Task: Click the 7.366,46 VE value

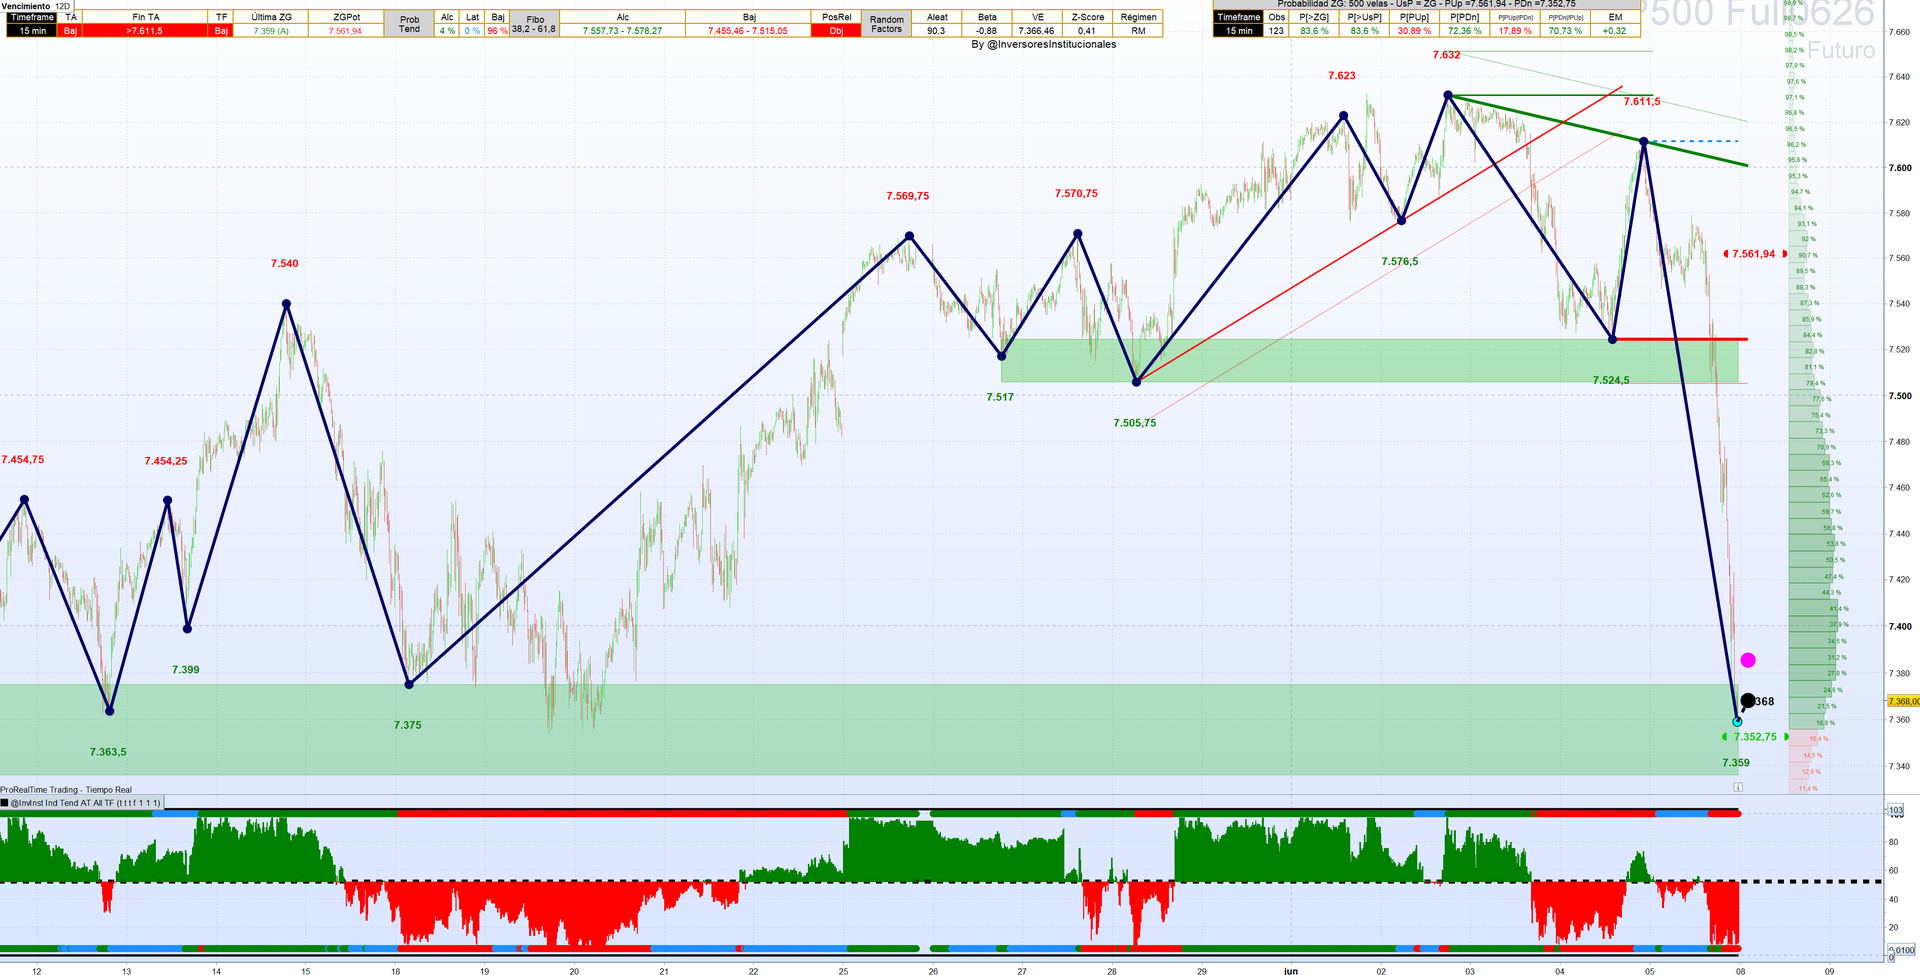Action: (1037, 31)
